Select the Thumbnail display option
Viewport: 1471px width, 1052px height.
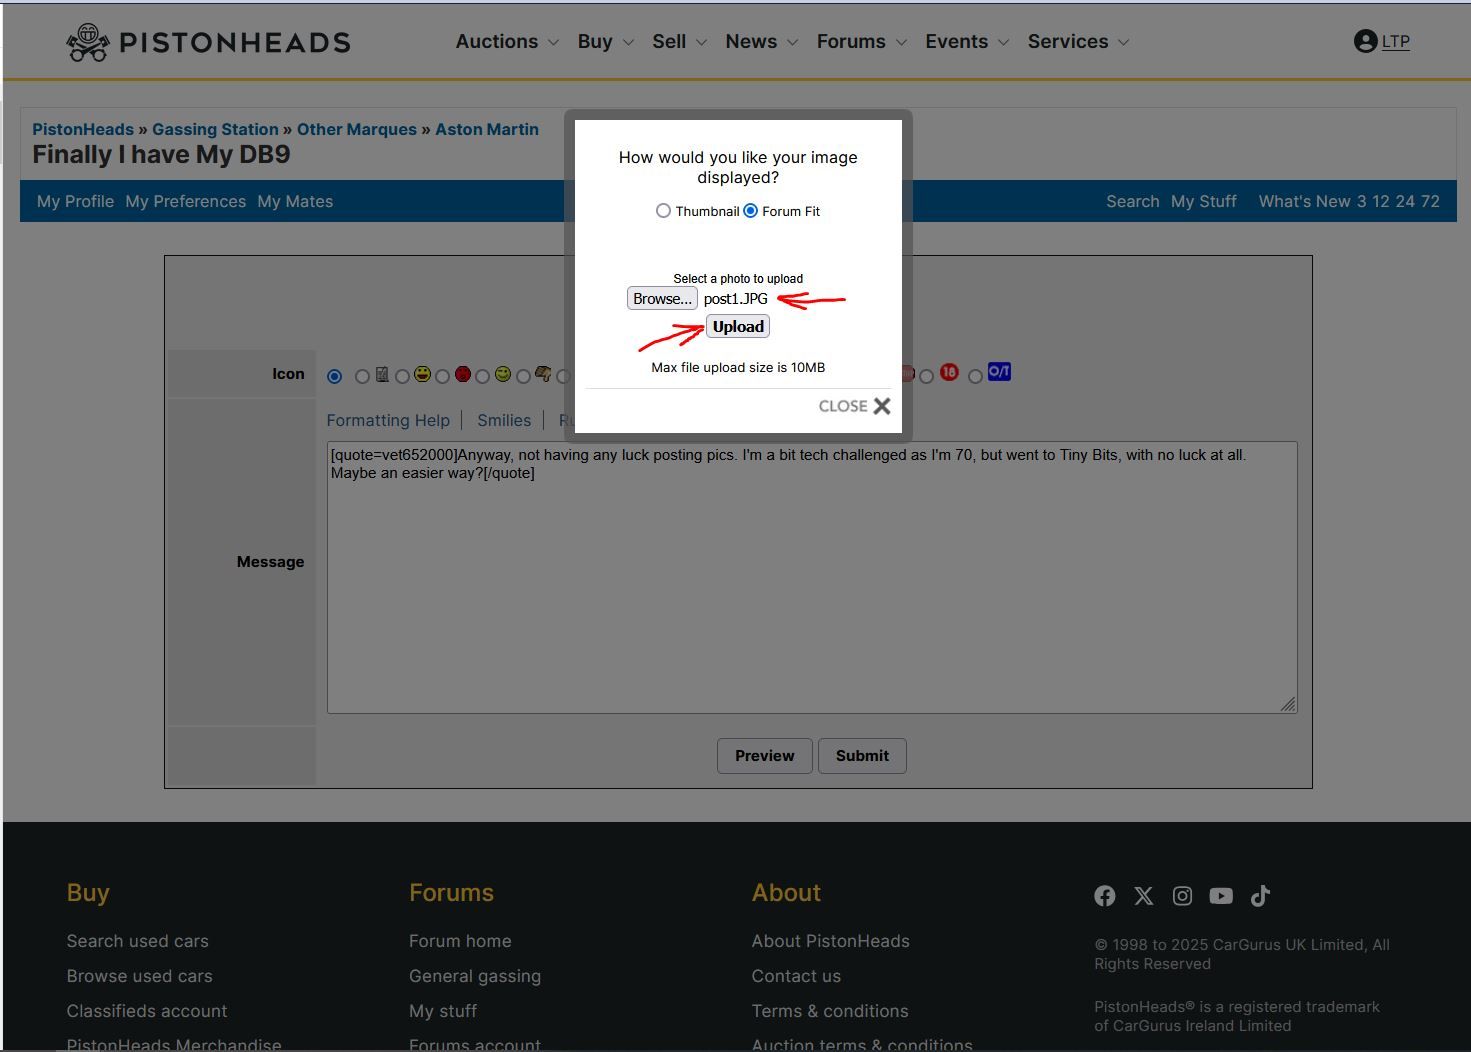(x=663, y=211)
